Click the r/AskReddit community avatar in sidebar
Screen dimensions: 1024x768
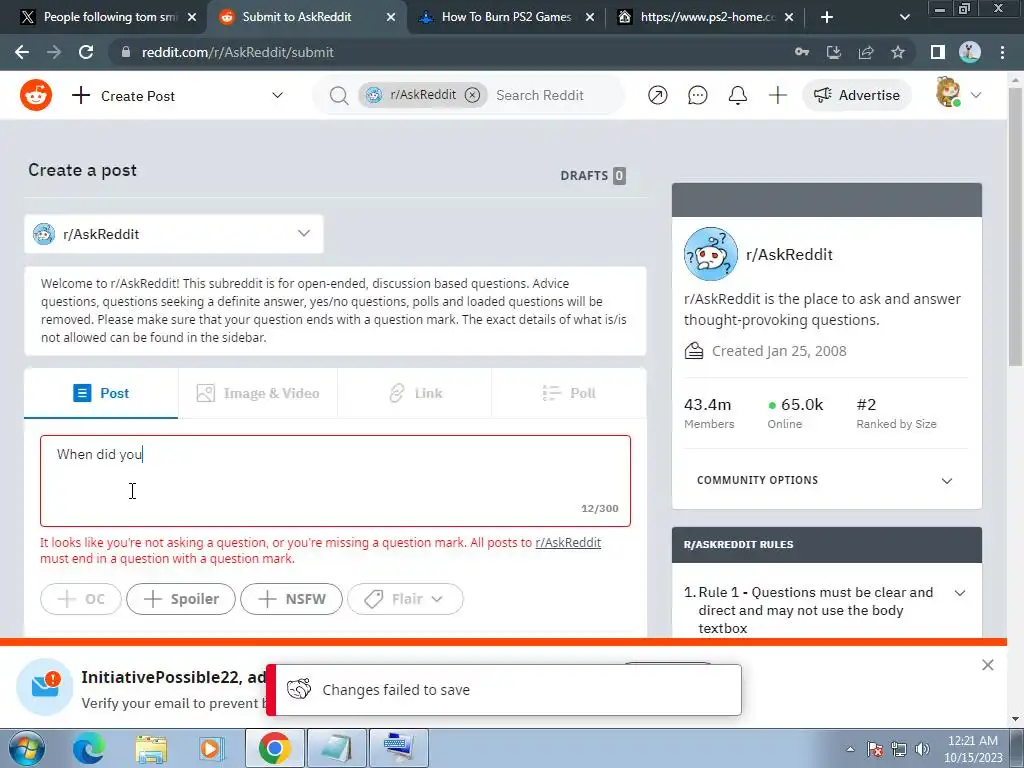[x=711, y=254]
